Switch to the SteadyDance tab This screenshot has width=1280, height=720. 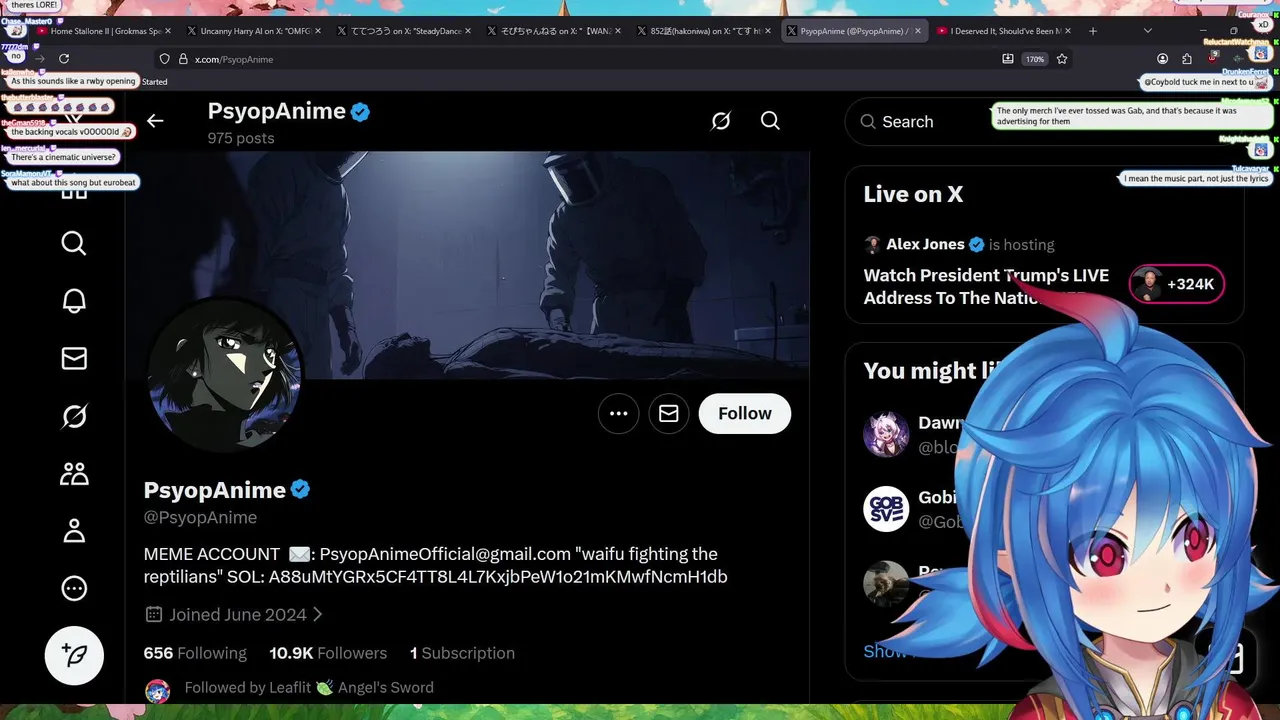coord(403,31)
